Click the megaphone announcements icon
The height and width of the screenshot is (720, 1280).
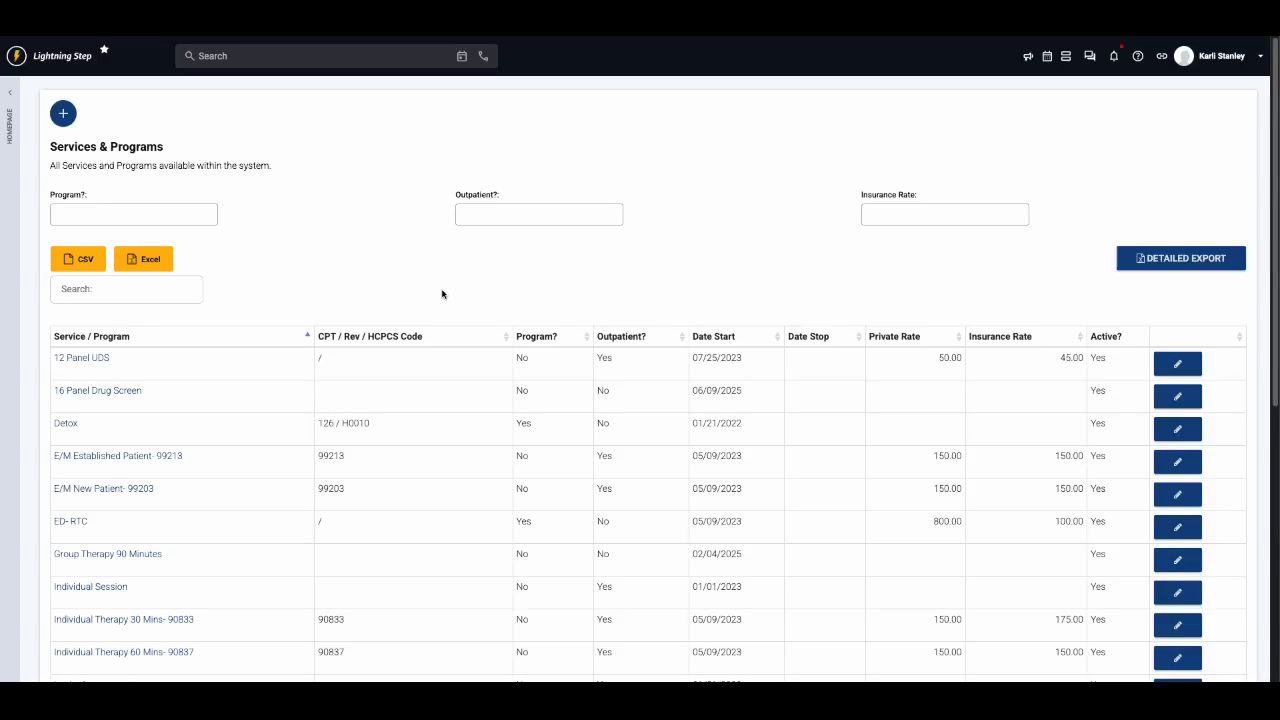pos(1027,56)
